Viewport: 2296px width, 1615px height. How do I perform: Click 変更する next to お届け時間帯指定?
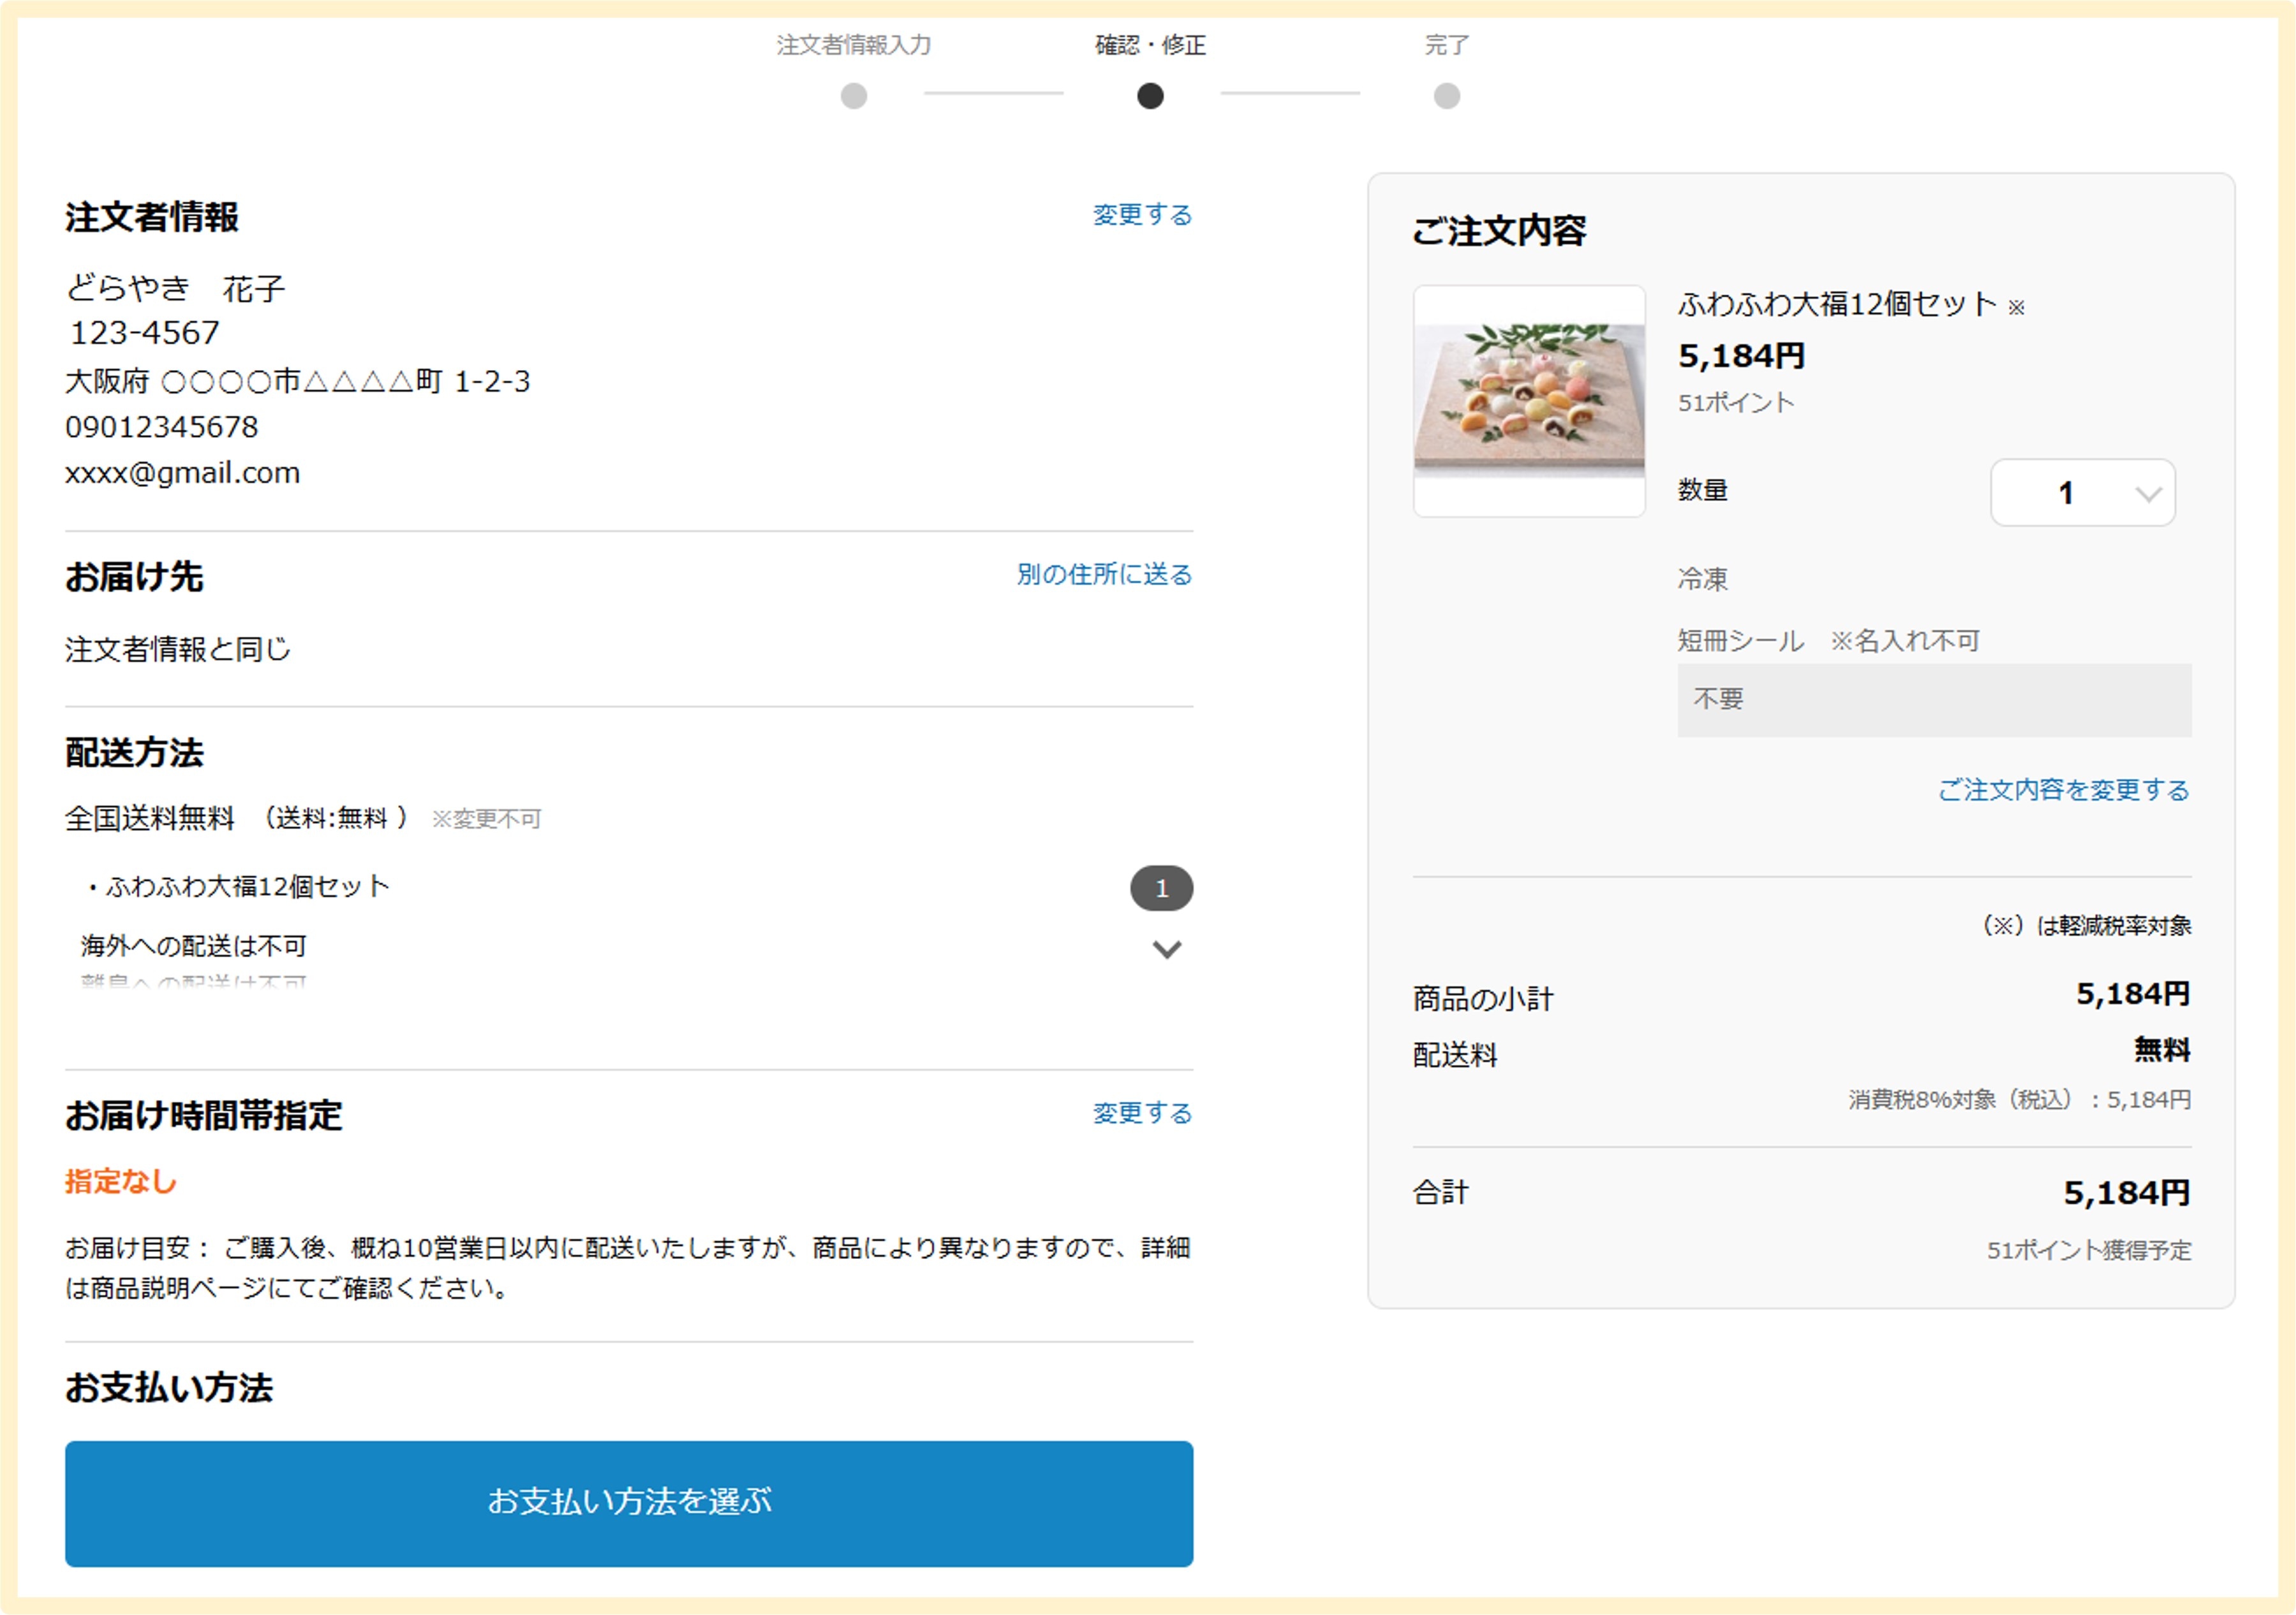pos(1141,1113)
